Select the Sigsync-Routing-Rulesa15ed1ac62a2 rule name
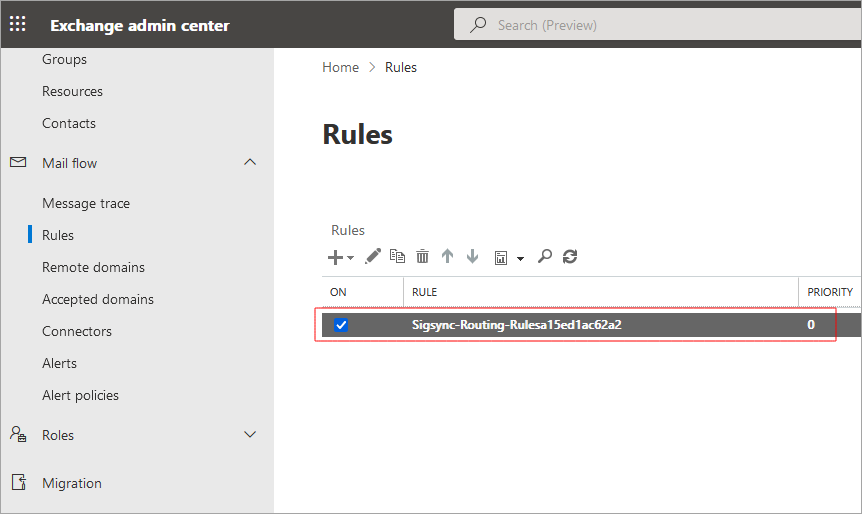 [x=516, y=325]
